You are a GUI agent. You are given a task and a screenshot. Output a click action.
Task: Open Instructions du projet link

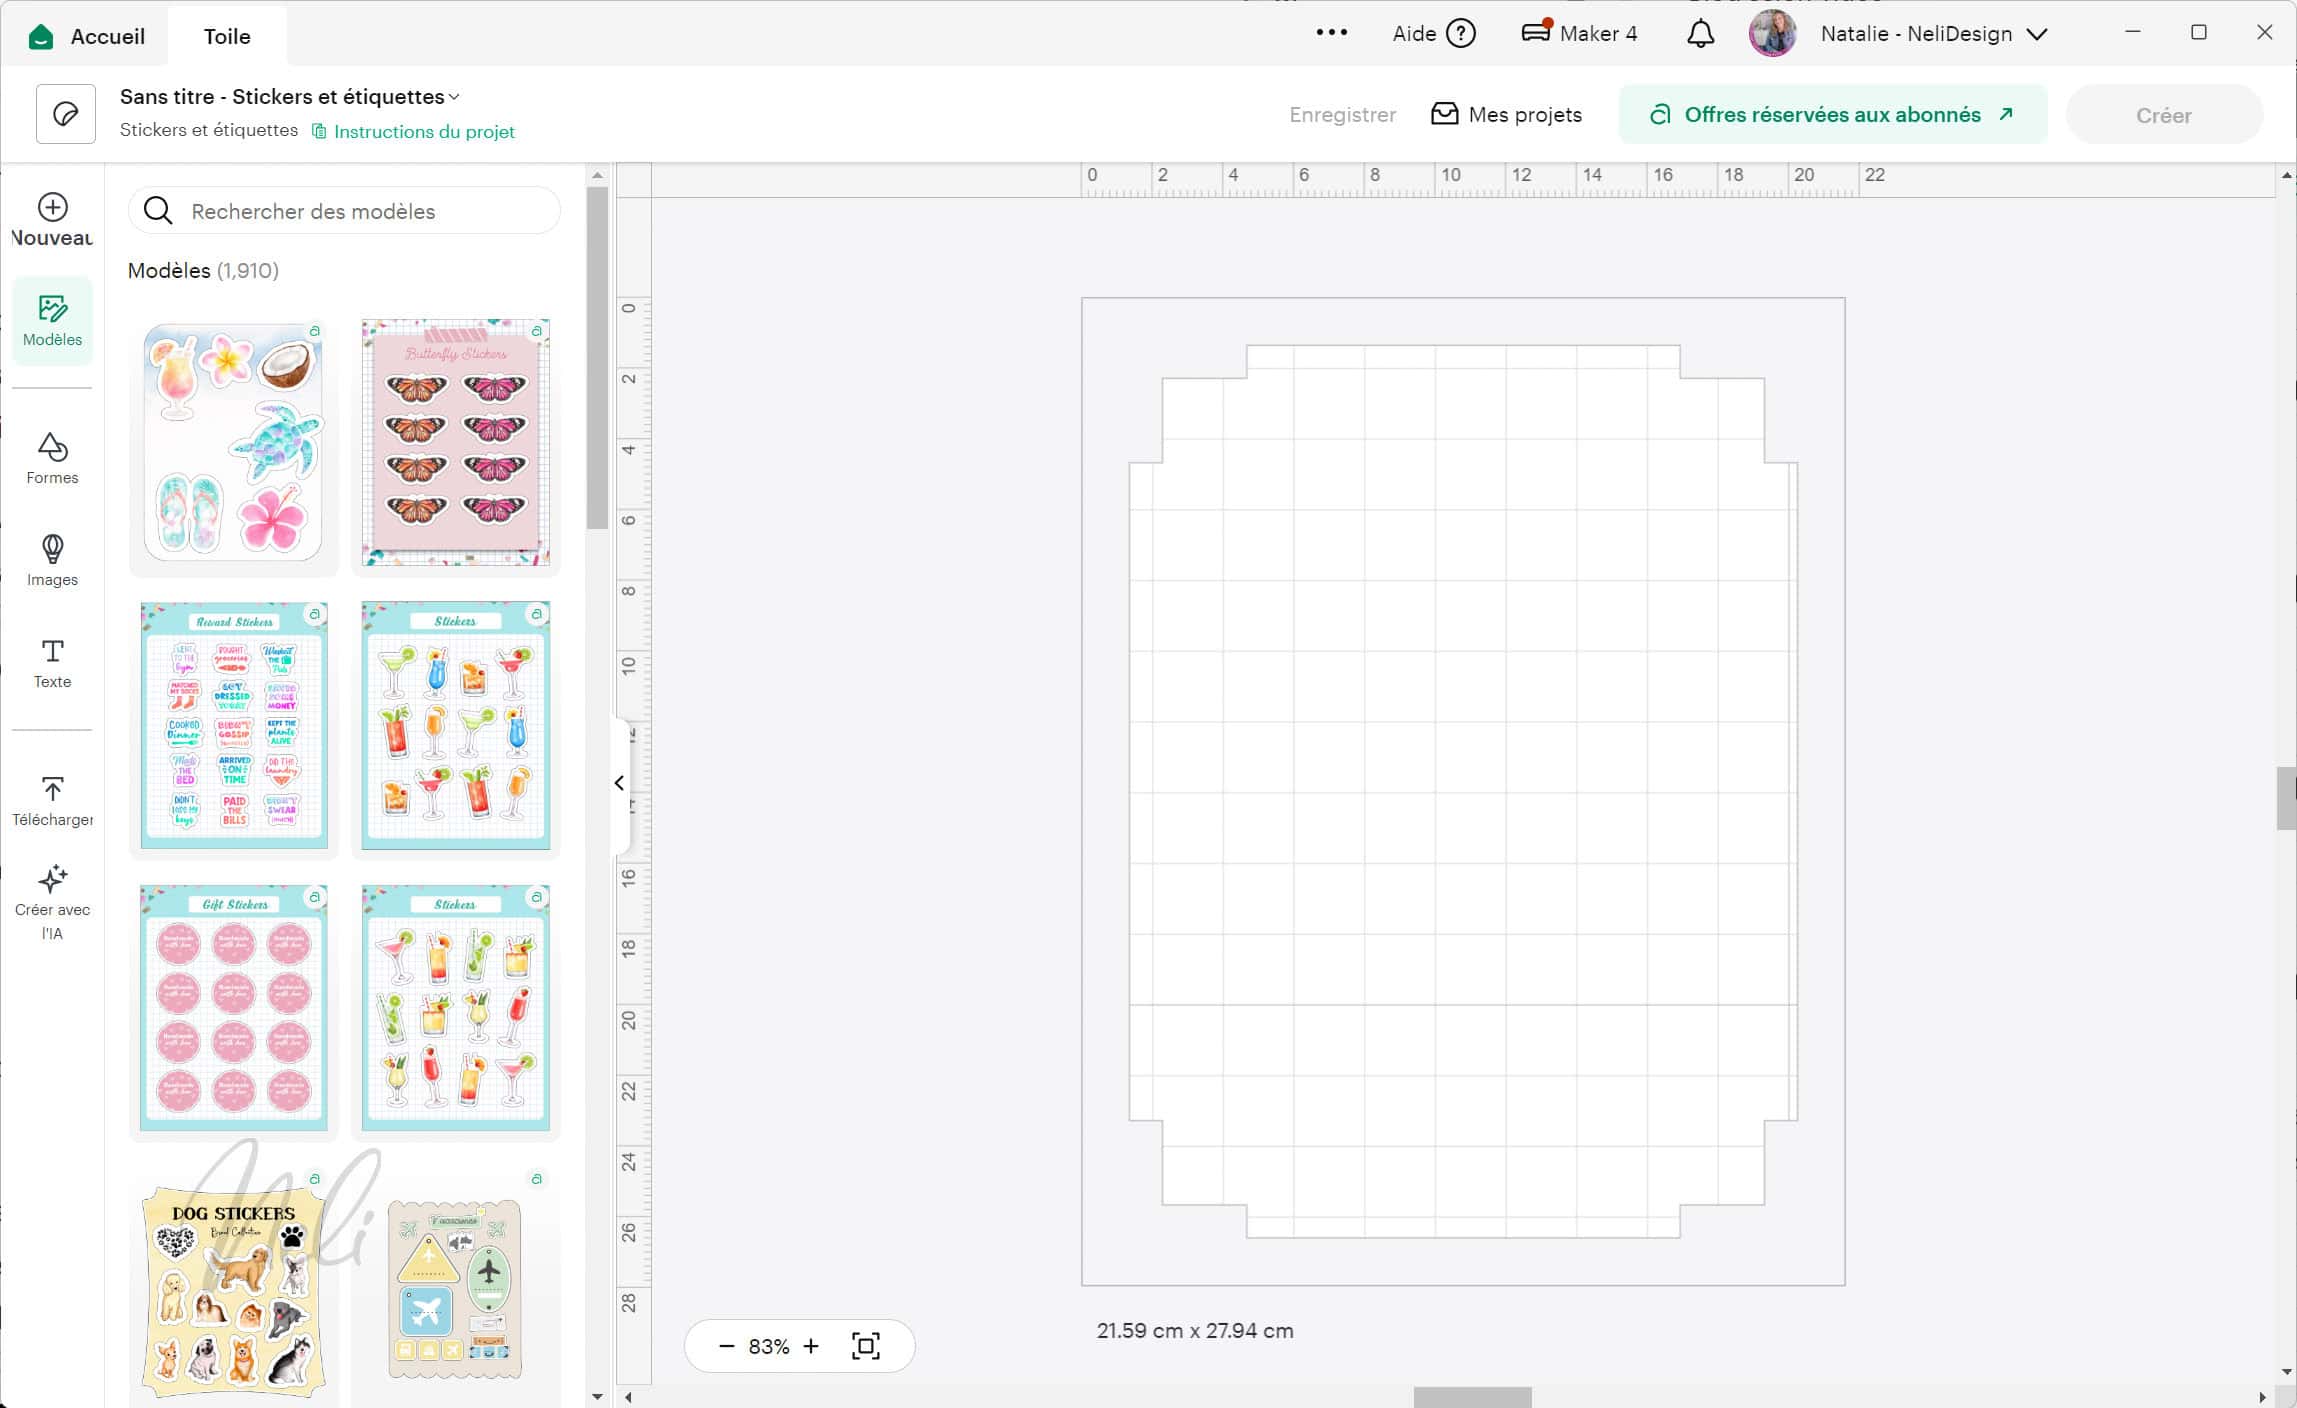[x=423, y=131]
